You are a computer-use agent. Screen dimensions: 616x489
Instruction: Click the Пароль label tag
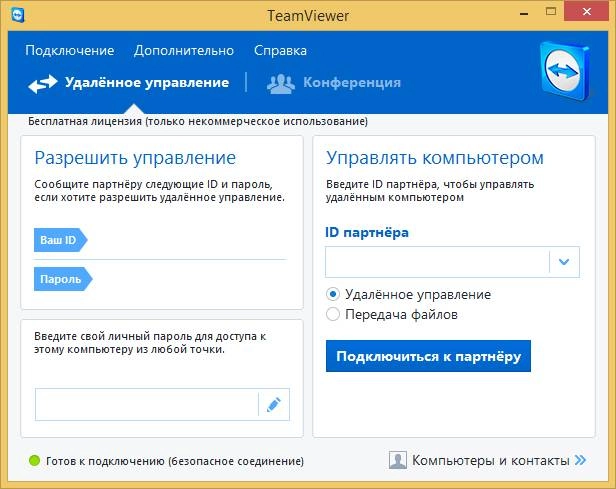[63, 279]
